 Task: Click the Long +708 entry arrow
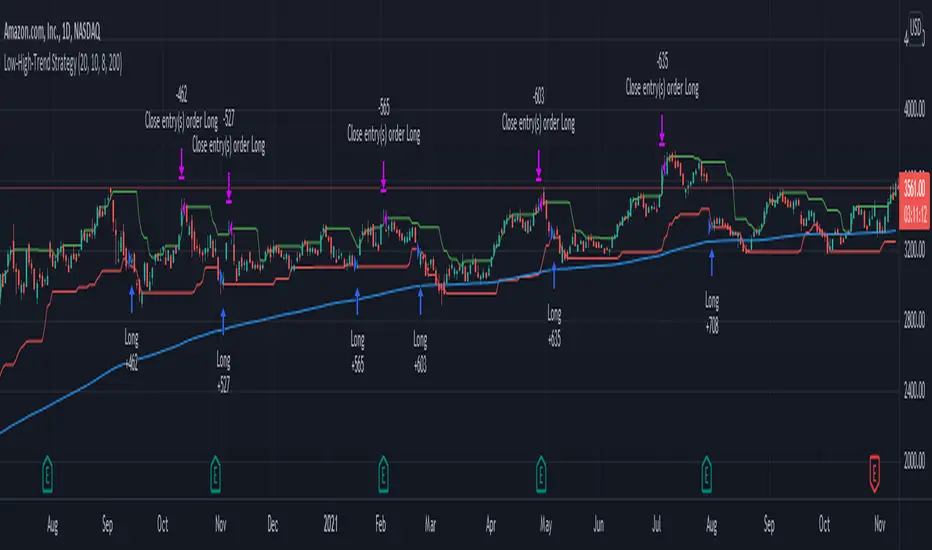[711, 262]
